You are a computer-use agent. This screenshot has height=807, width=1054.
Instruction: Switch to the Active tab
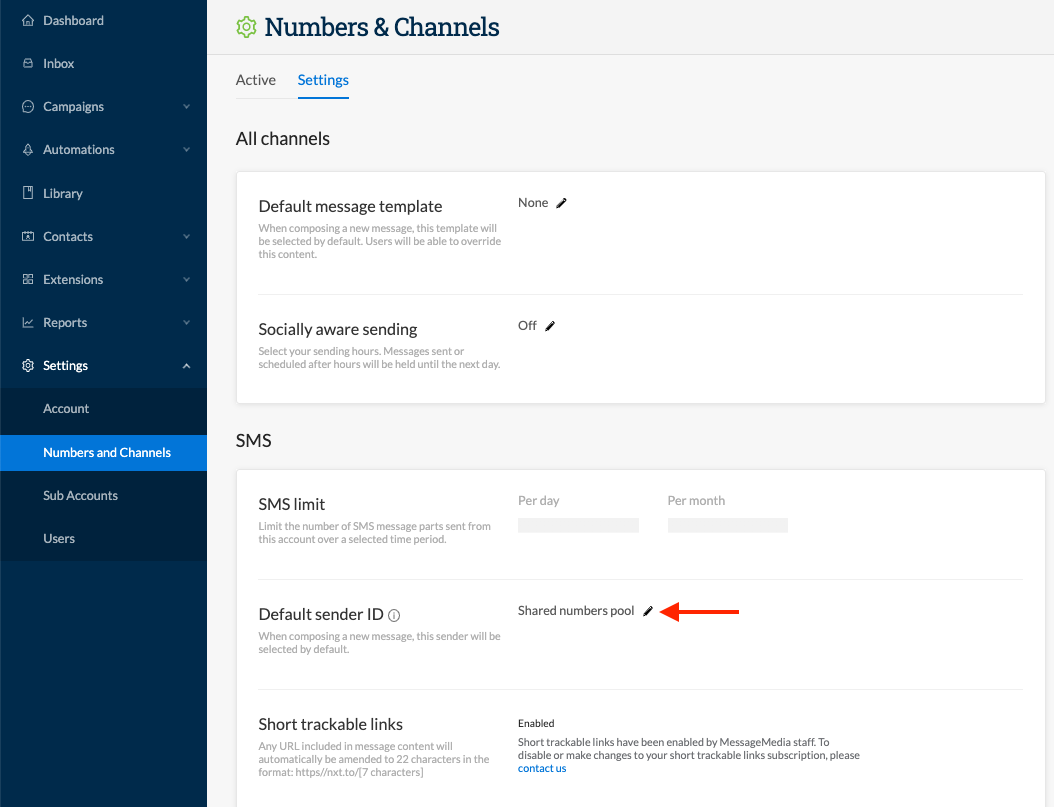255,80
